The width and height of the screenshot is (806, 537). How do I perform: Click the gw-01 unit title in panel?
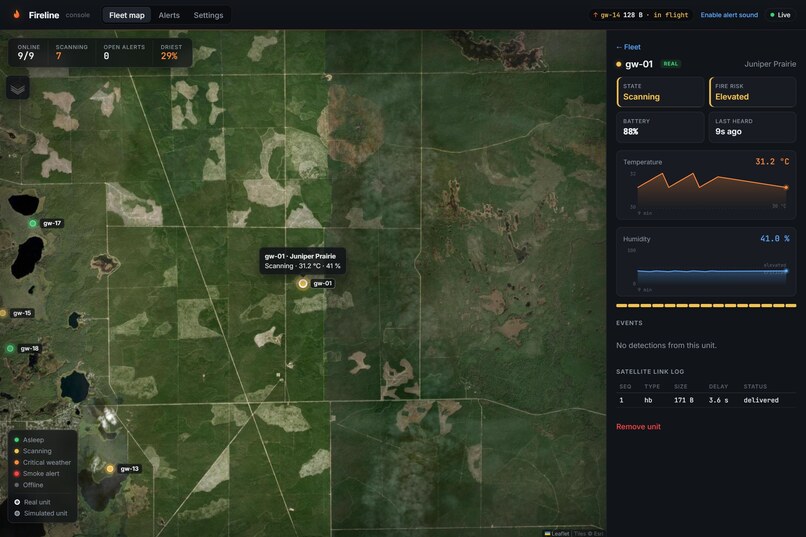click(638, 64)
